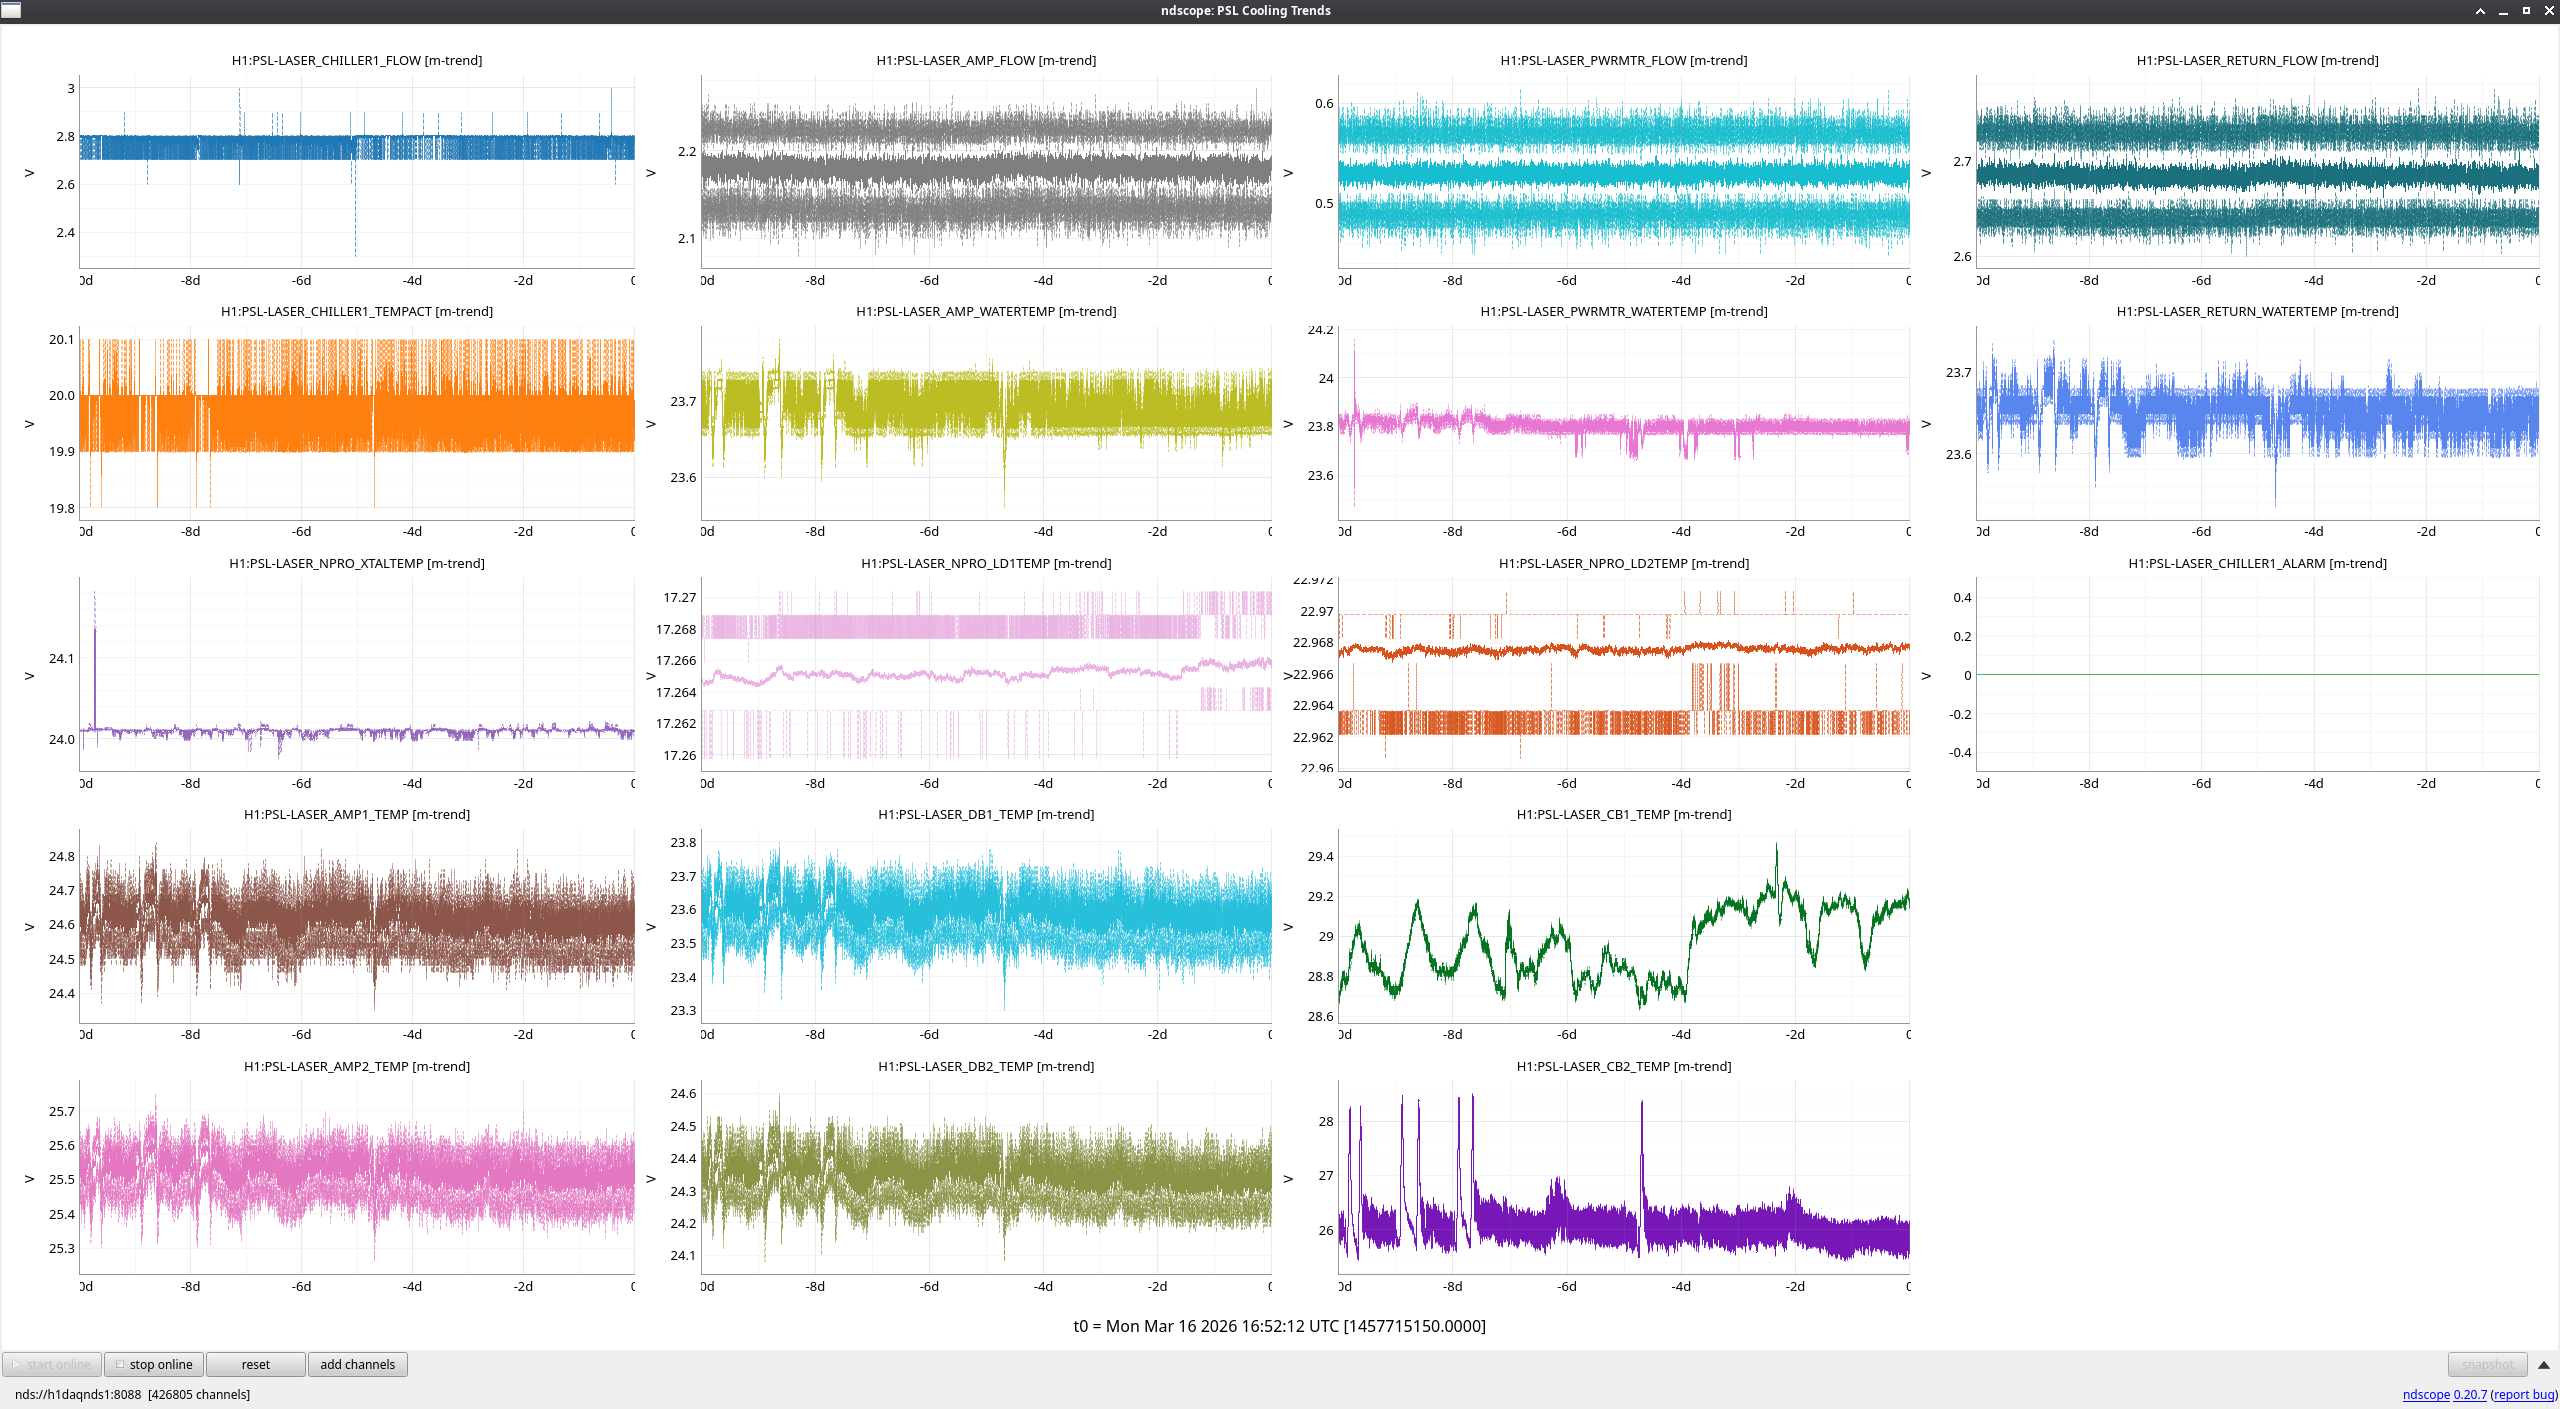Click the CHILLER1_ALARM green trace plot

coord(2257,674)
